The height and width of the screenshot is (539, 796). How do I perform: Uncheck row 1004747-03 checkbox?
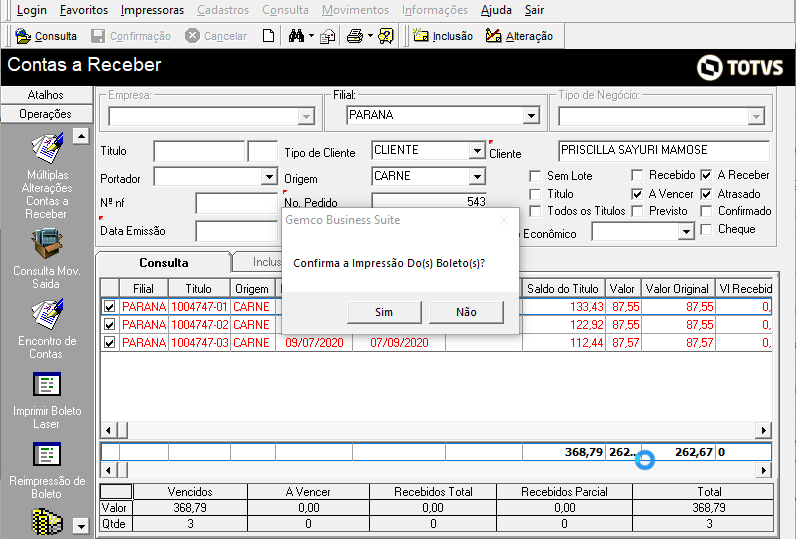pos(109,343)
